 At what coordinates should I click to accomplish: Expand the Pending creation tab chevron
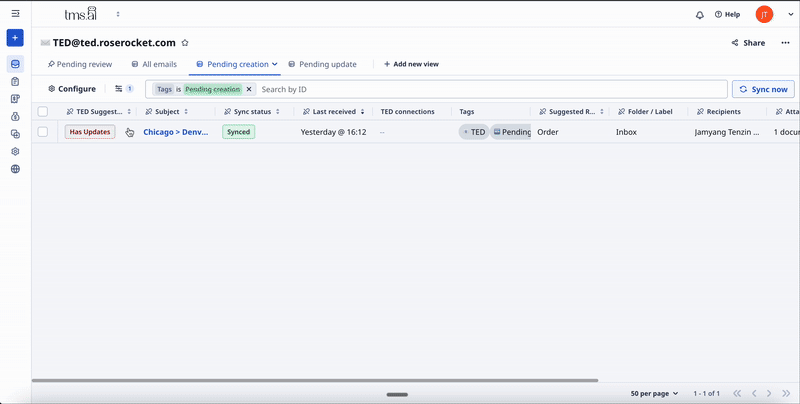coord(275,64)
